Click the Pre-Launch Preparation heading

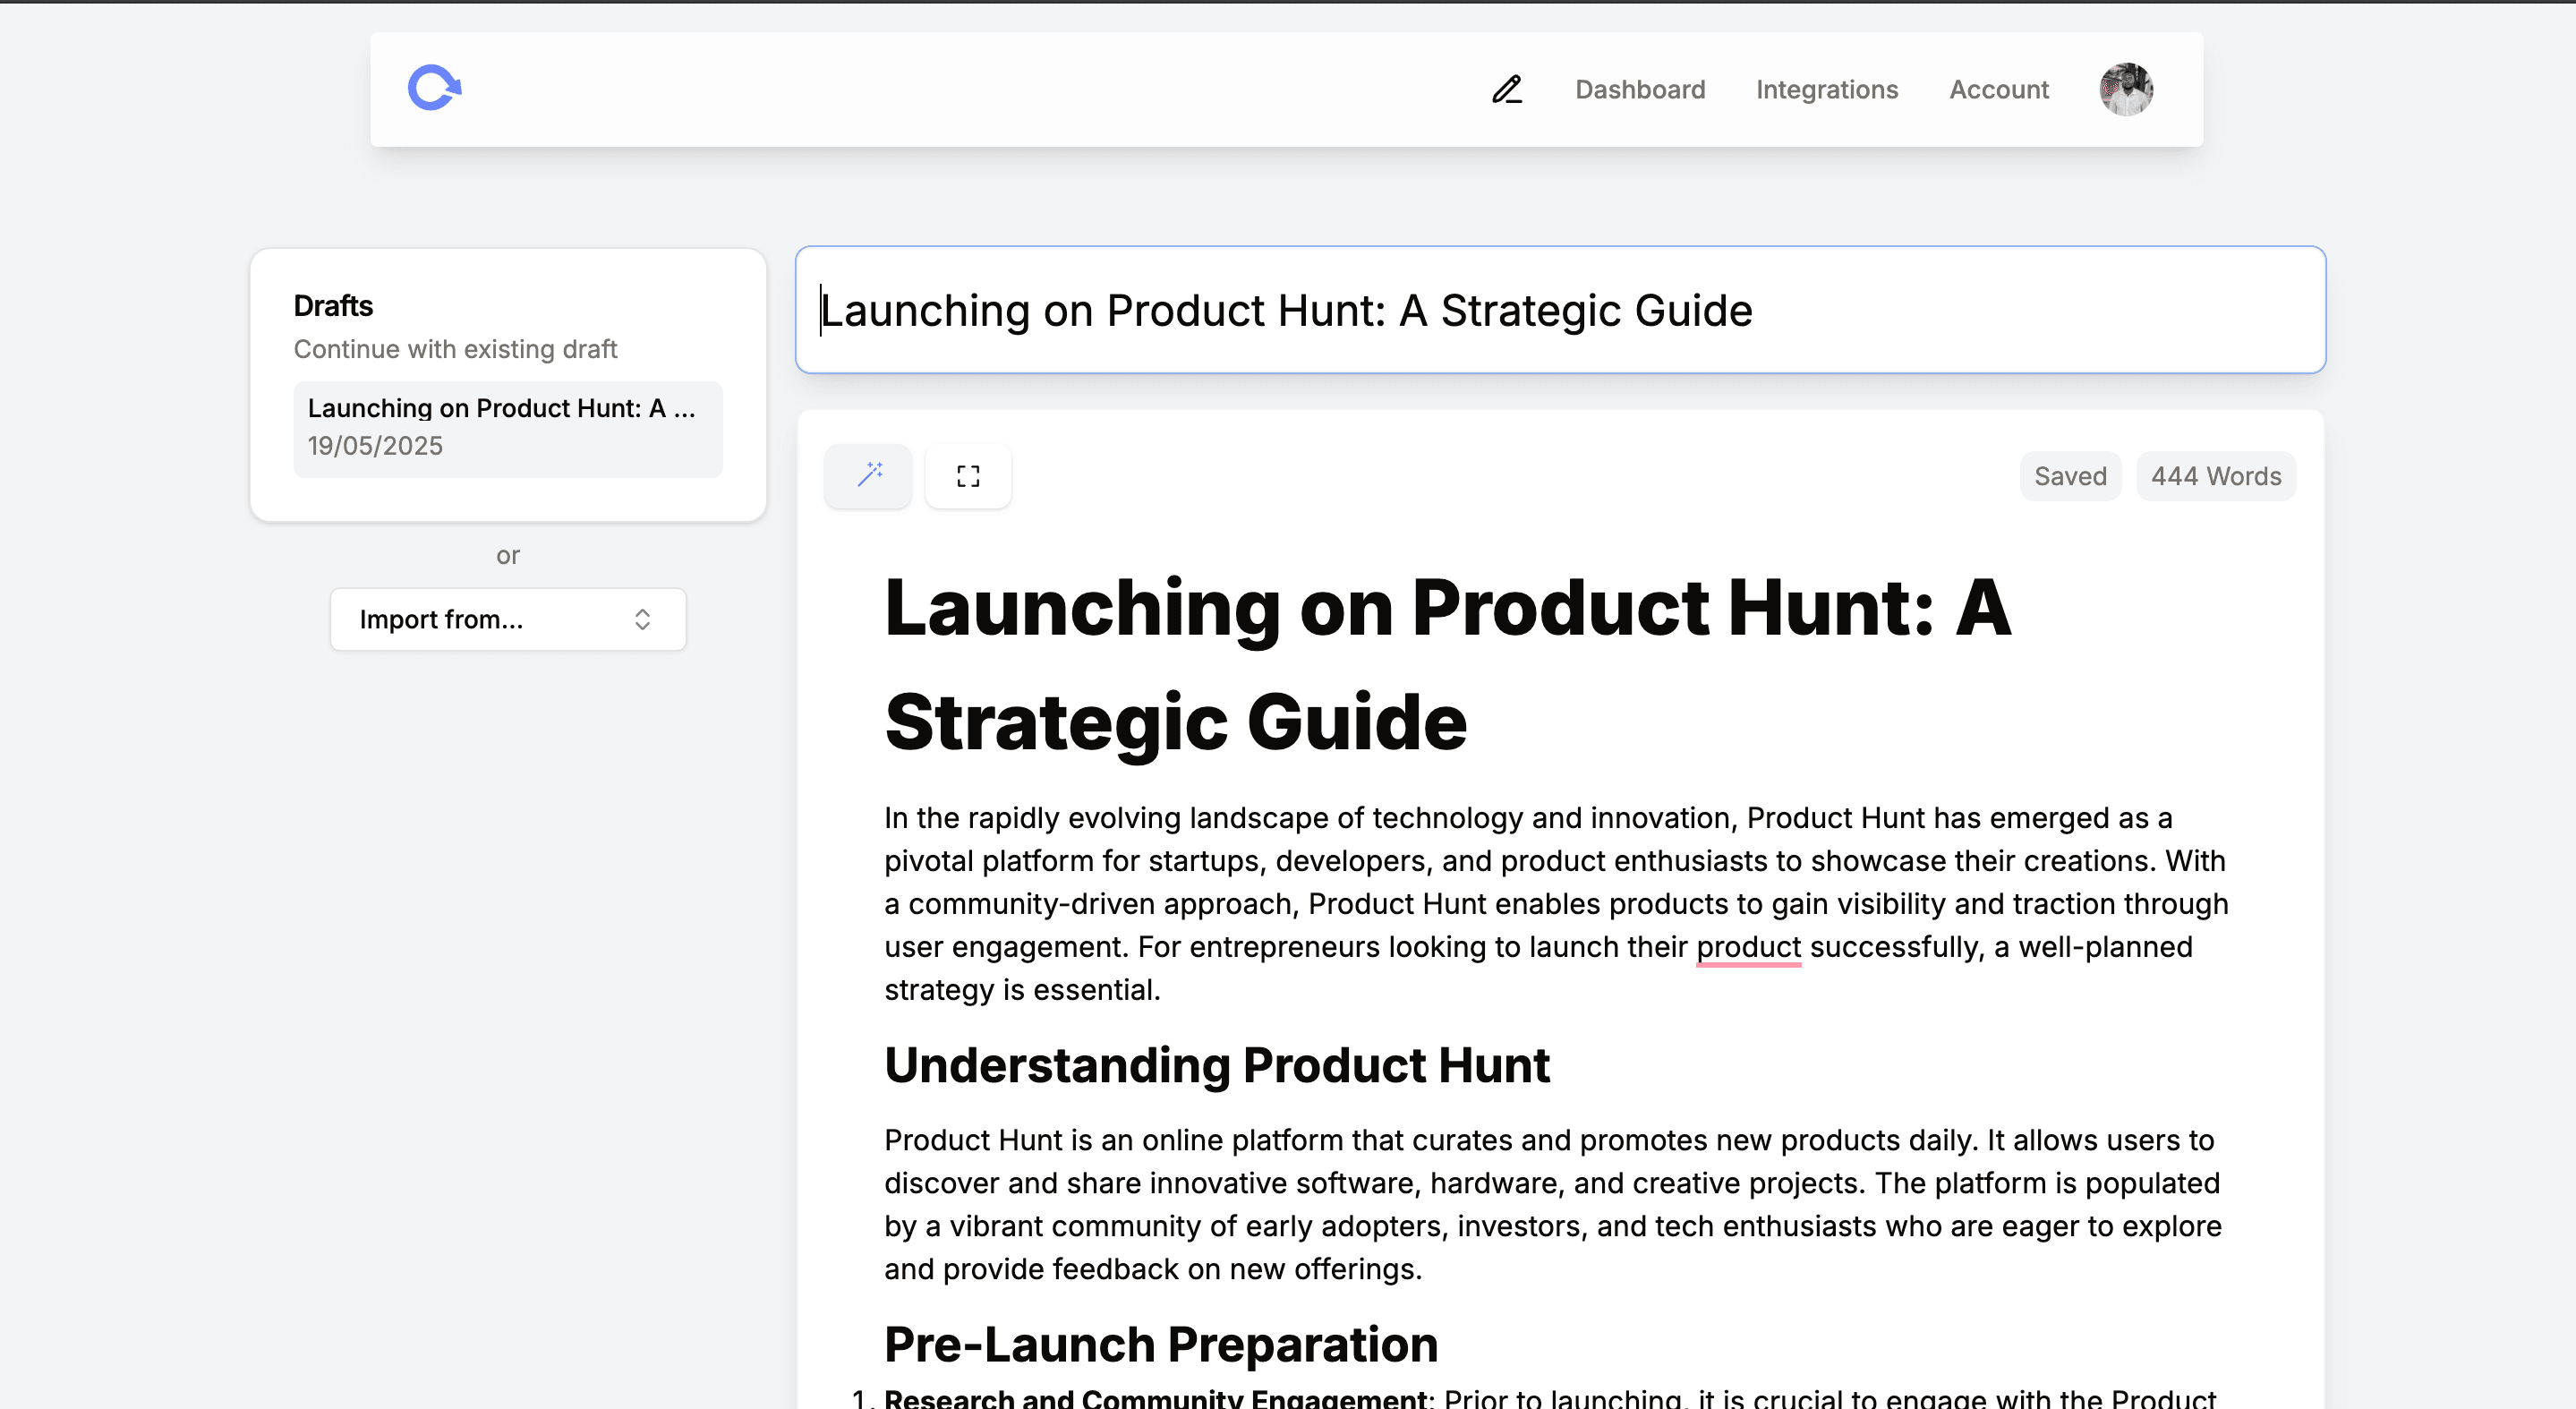click(x=1160, y=1344)
